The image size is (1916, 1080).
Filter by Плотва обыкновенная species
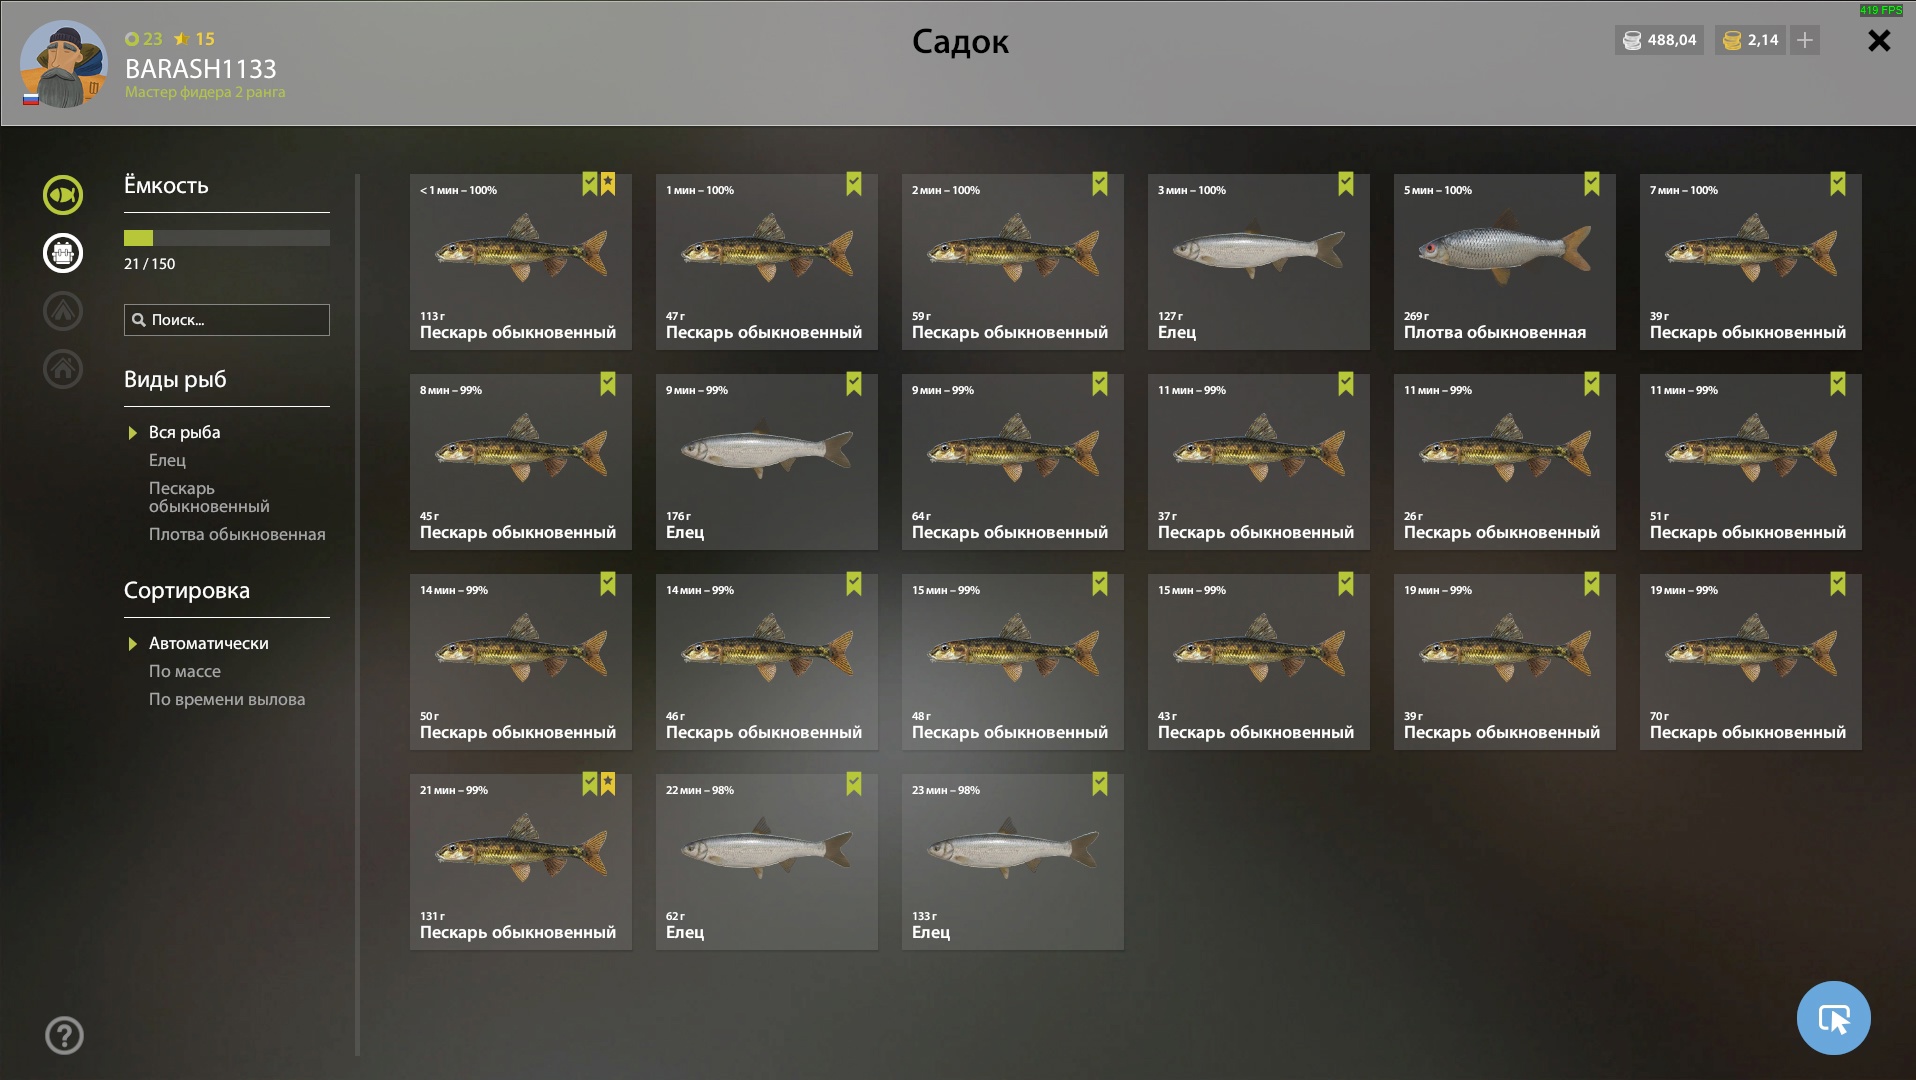(237, 534)
